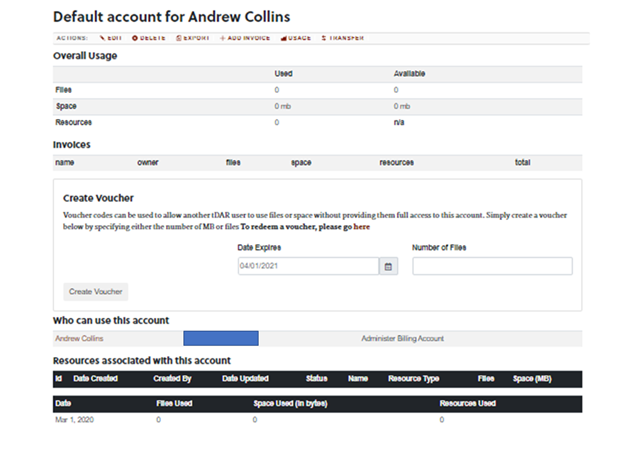Screen dimensions: 624x455
Task: Open the Usage chart action
Action: (296, 38)
